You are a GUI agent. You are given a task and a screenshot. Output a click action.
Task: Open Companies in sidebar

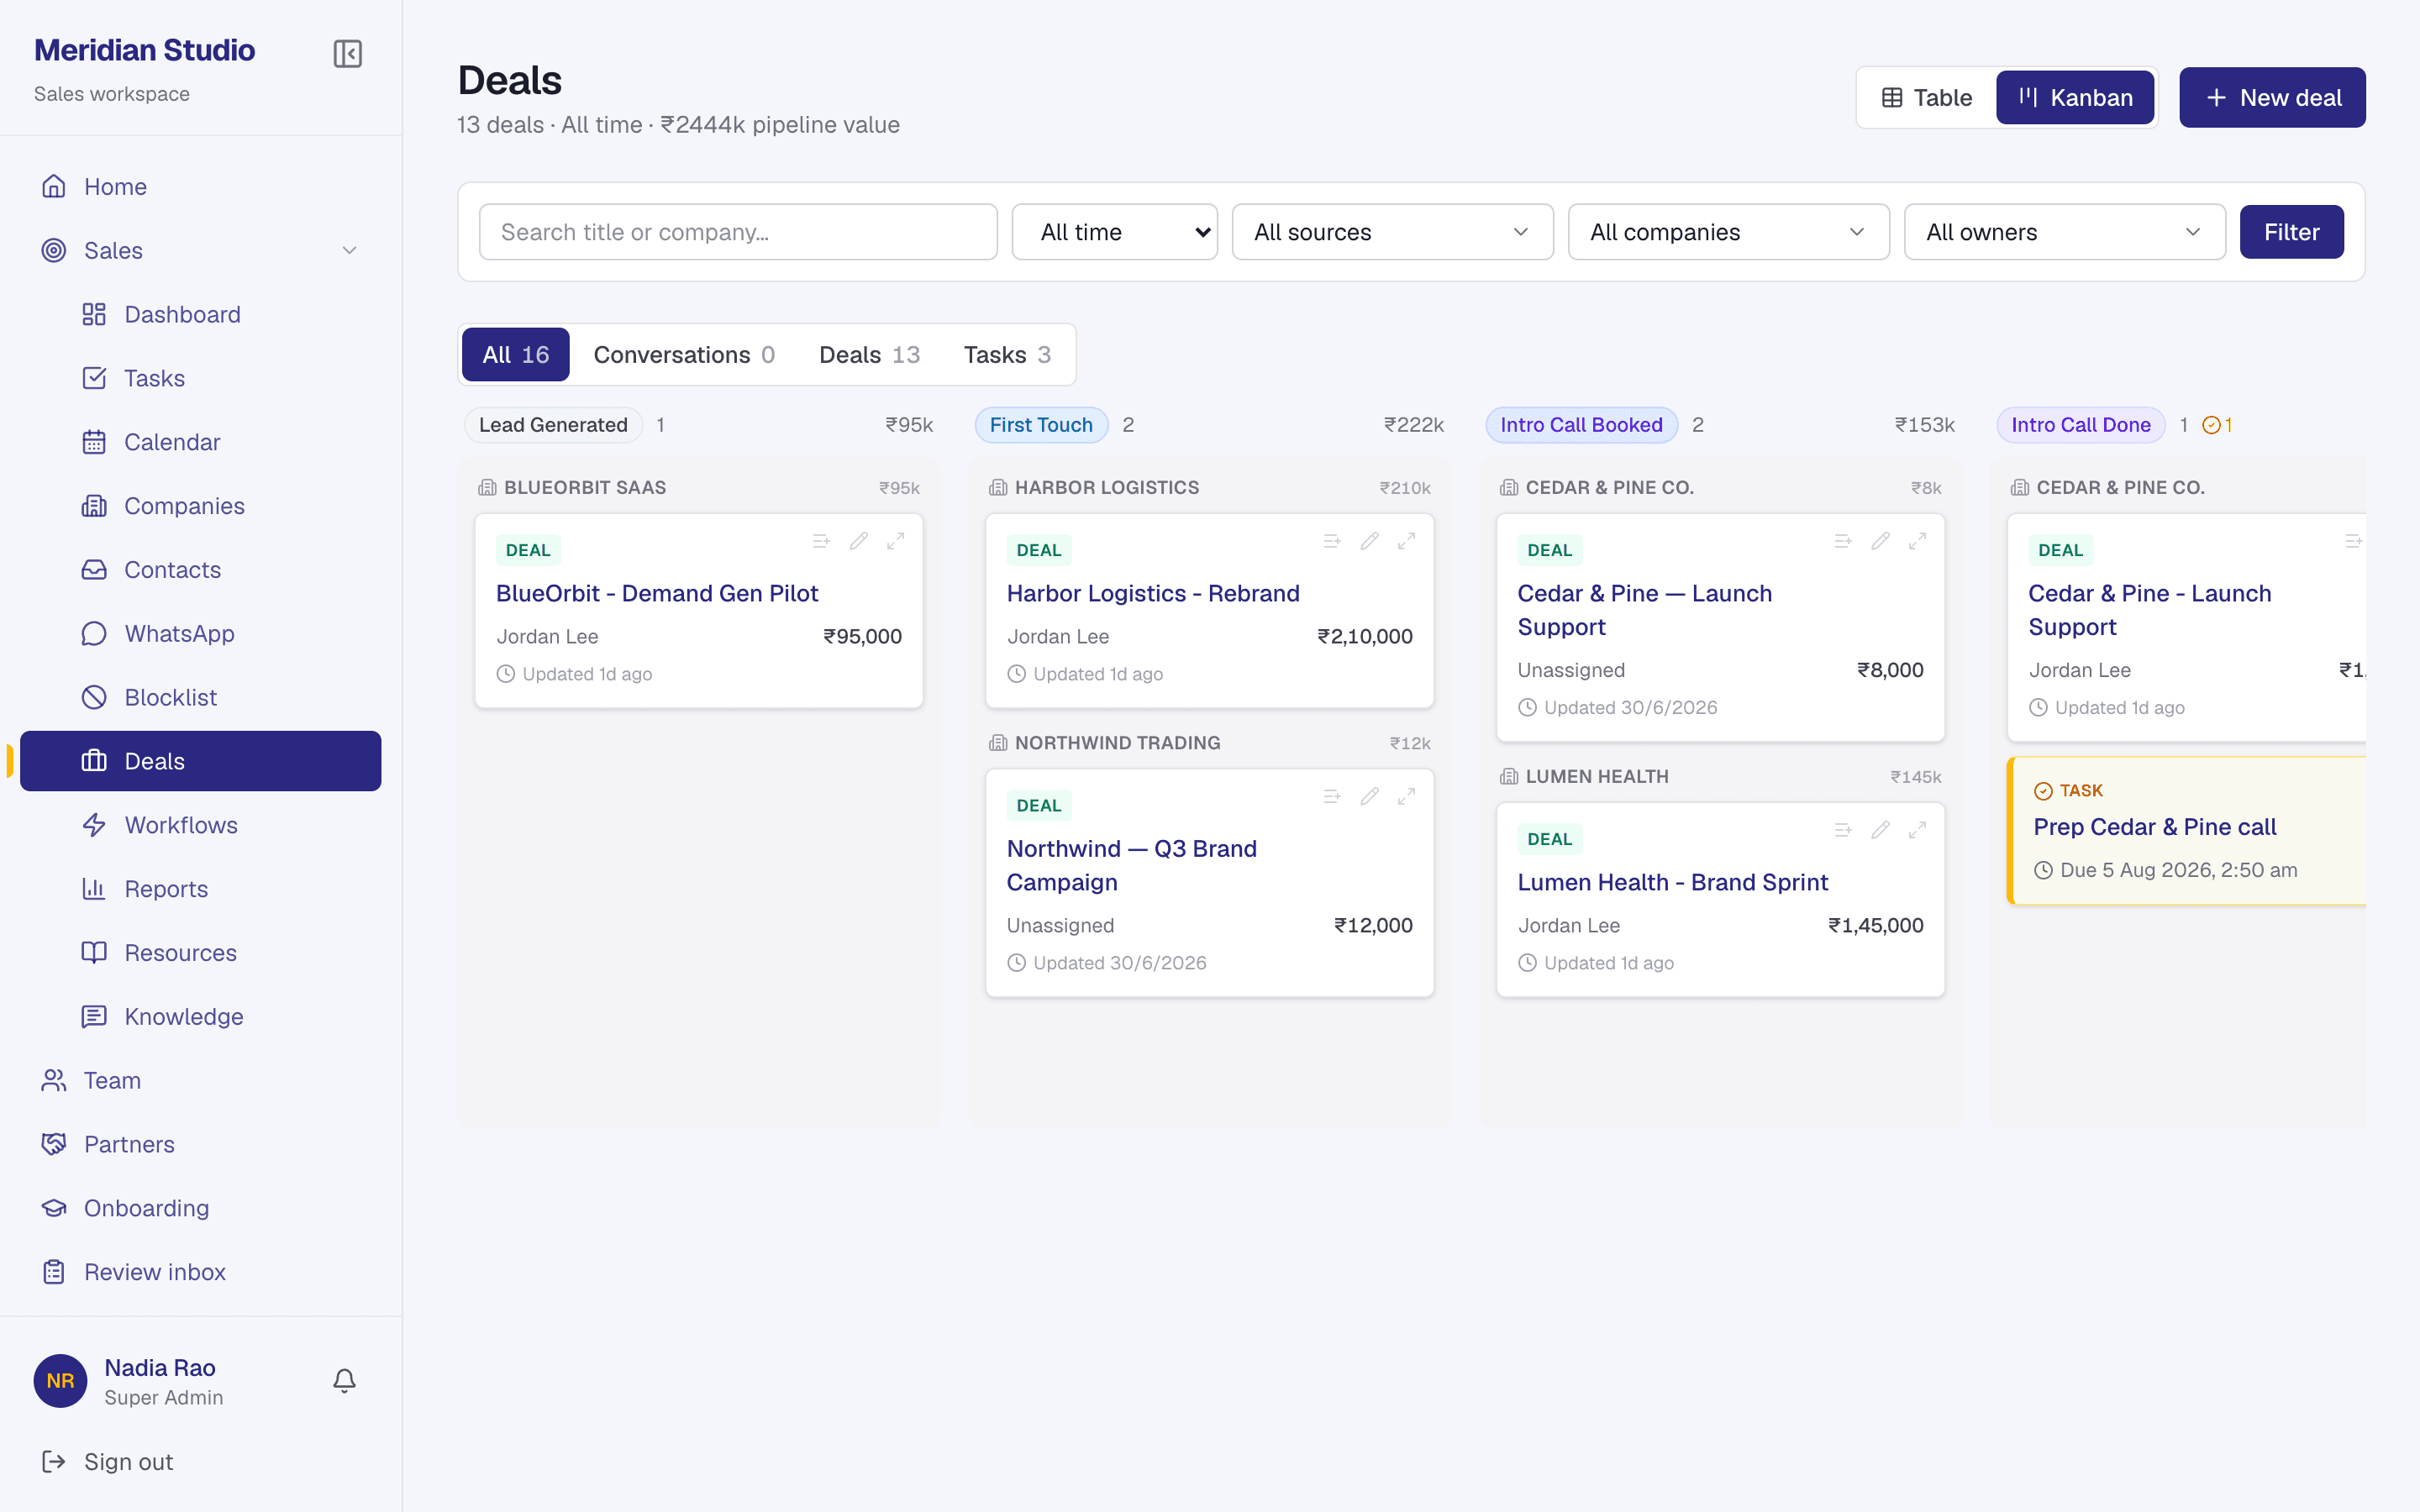pos(200,506)
